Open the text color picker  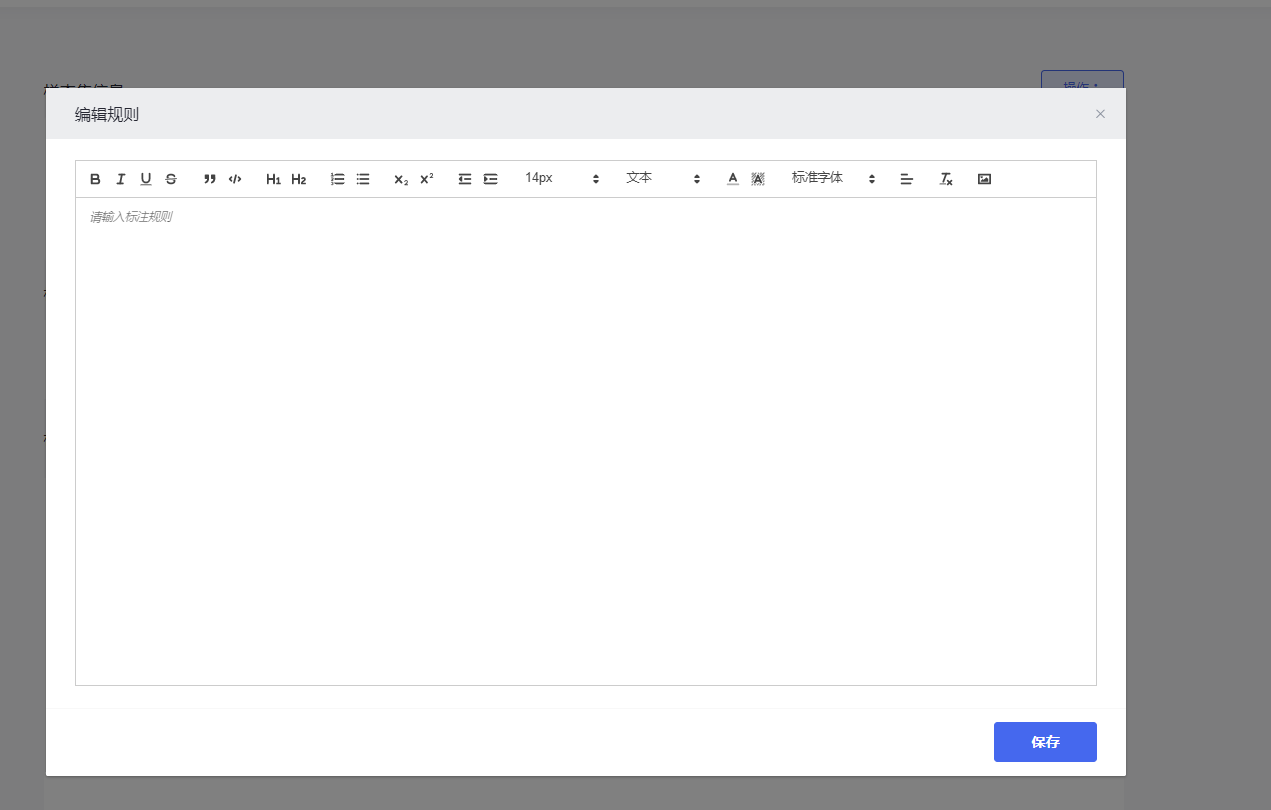click(x=733, y=179)
